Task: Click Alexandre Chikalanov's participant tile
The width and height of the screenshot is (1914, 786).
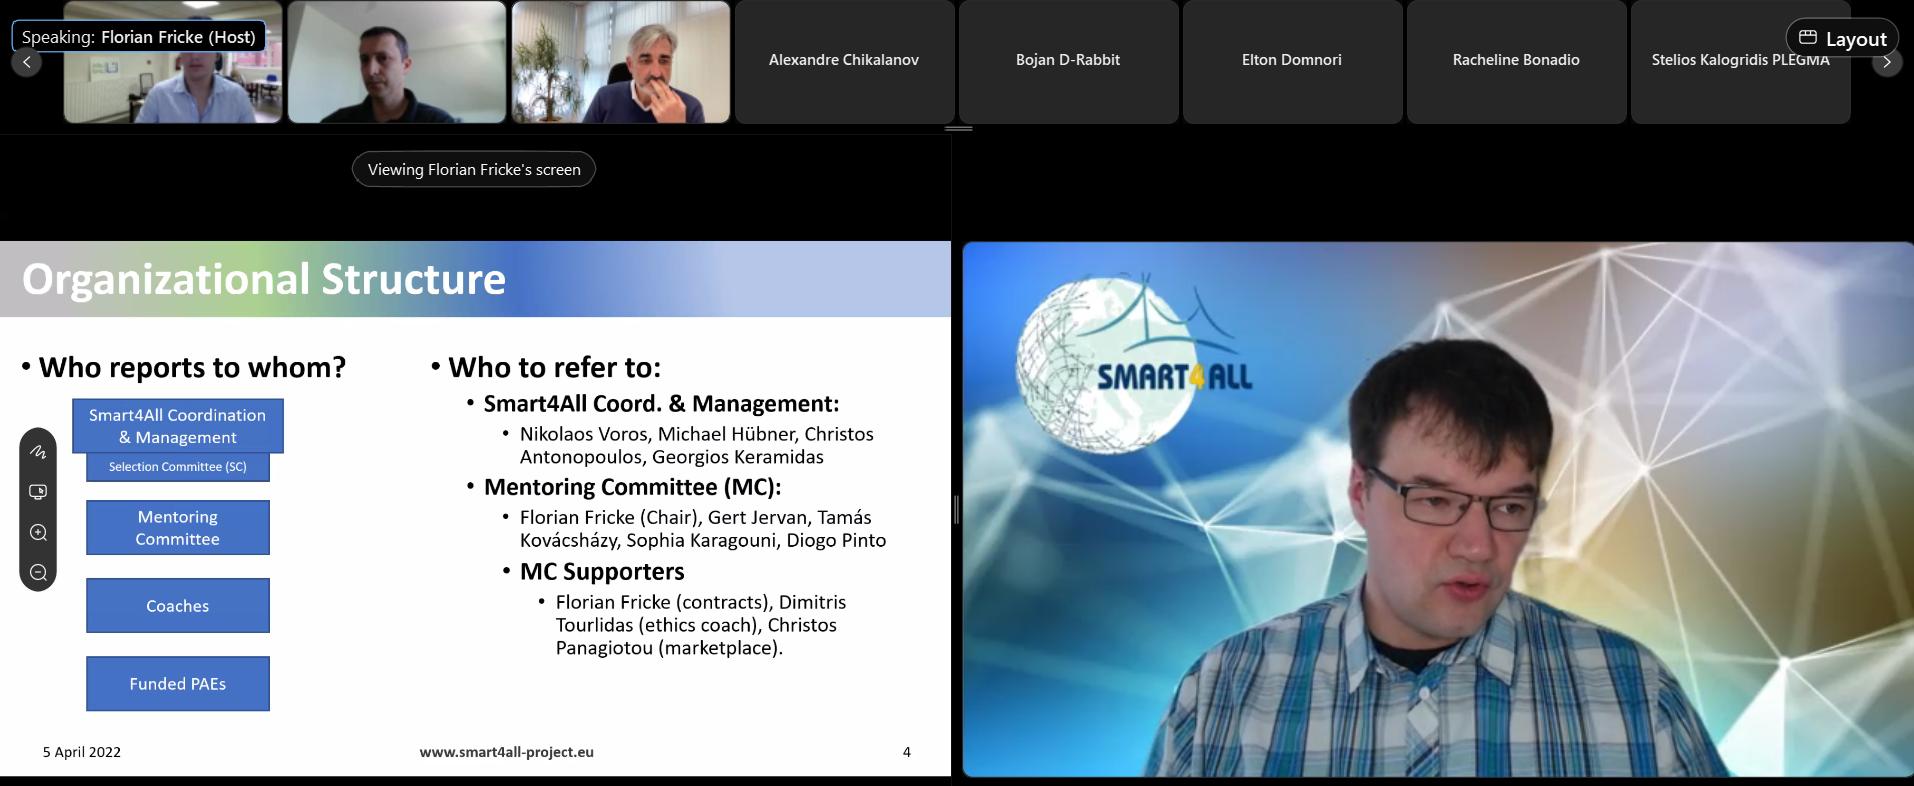Action: click(844, 62)
